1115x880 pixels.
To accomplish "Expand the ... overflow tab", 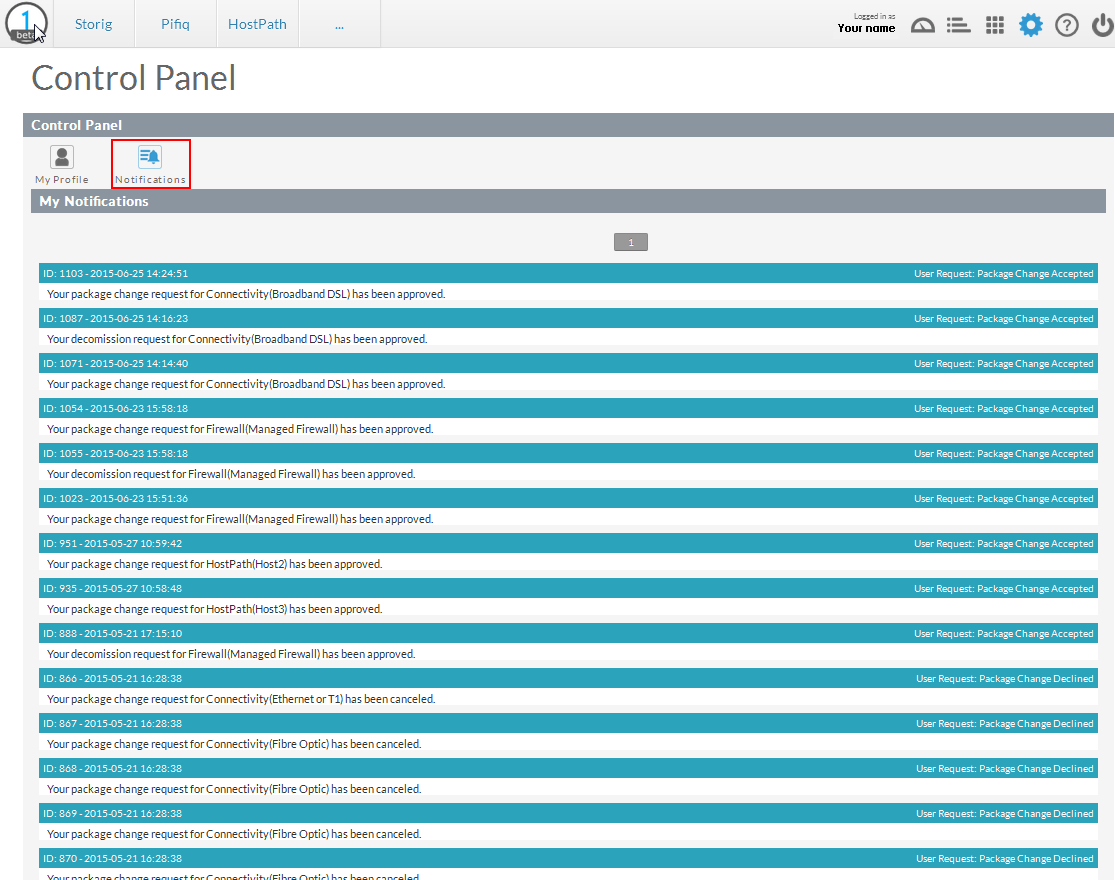I will 339,23.
